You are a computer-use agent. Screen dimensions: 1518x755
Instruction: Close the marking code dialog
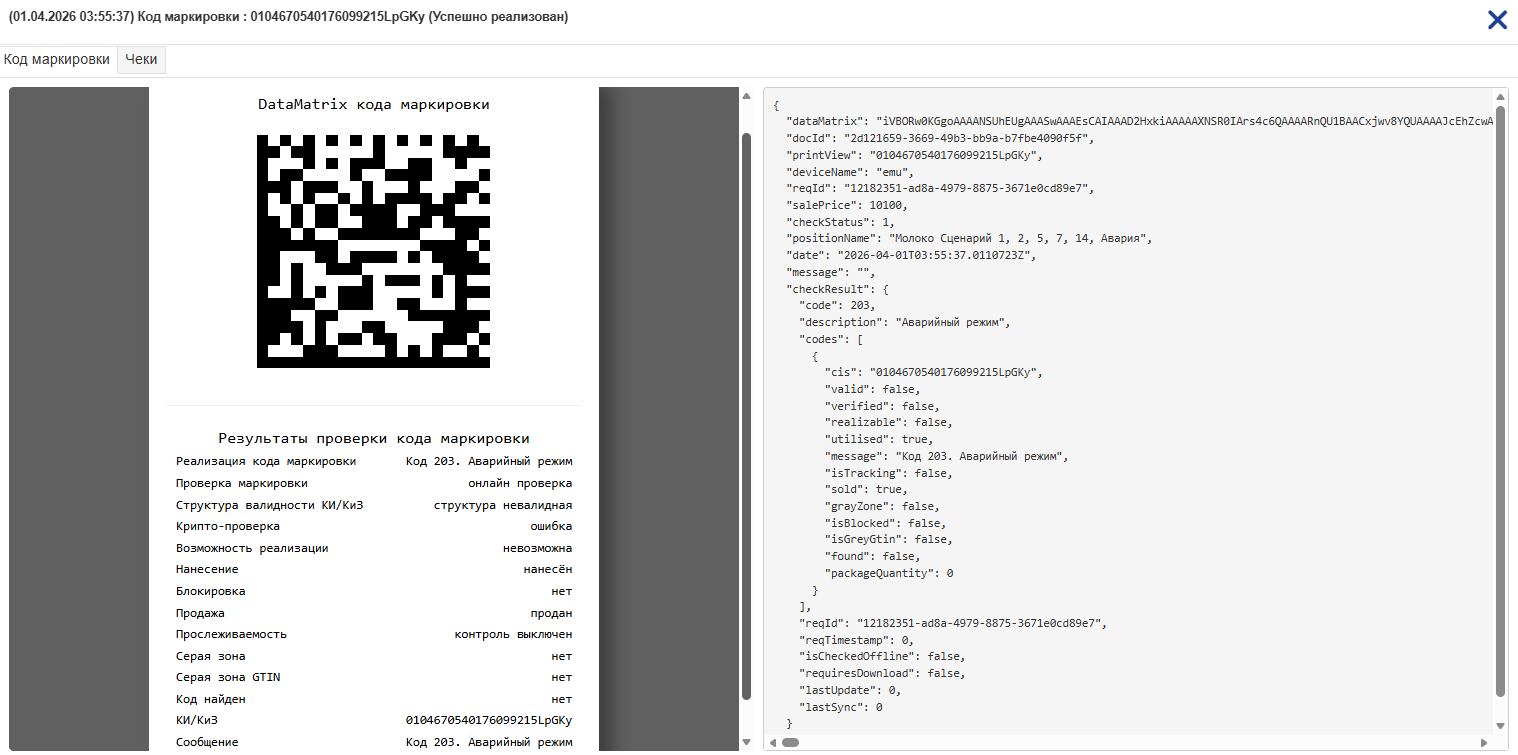coord(1496,20)
